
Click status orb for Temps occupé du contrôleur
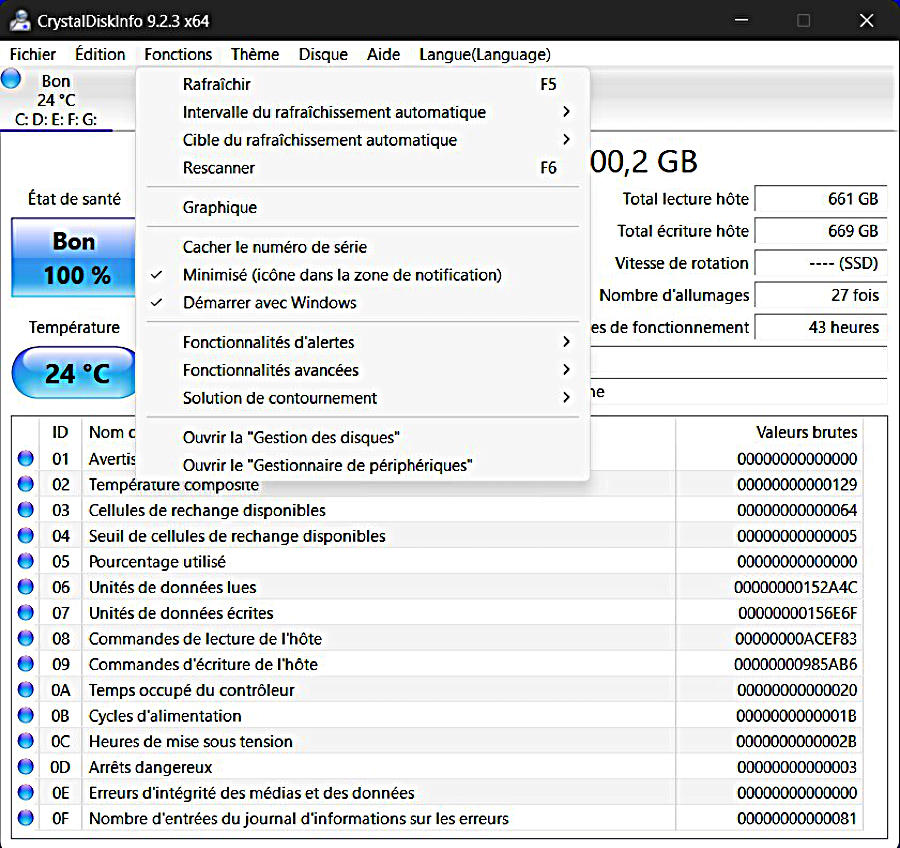26,690
